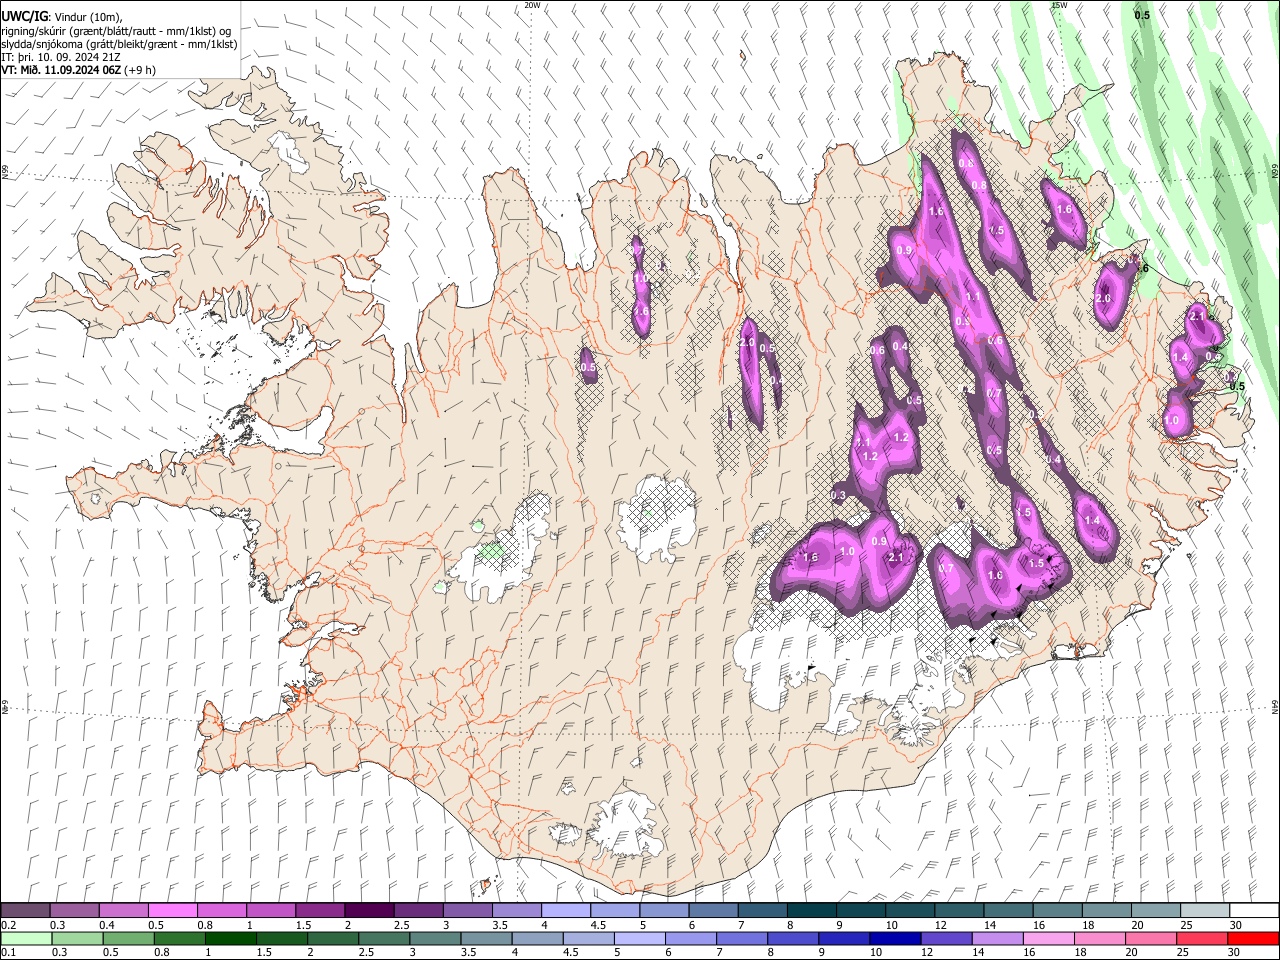The image size is (1280, 960).
Task: Click the red lower legend swatch for 25–30
Action: tap(1201, 938)
